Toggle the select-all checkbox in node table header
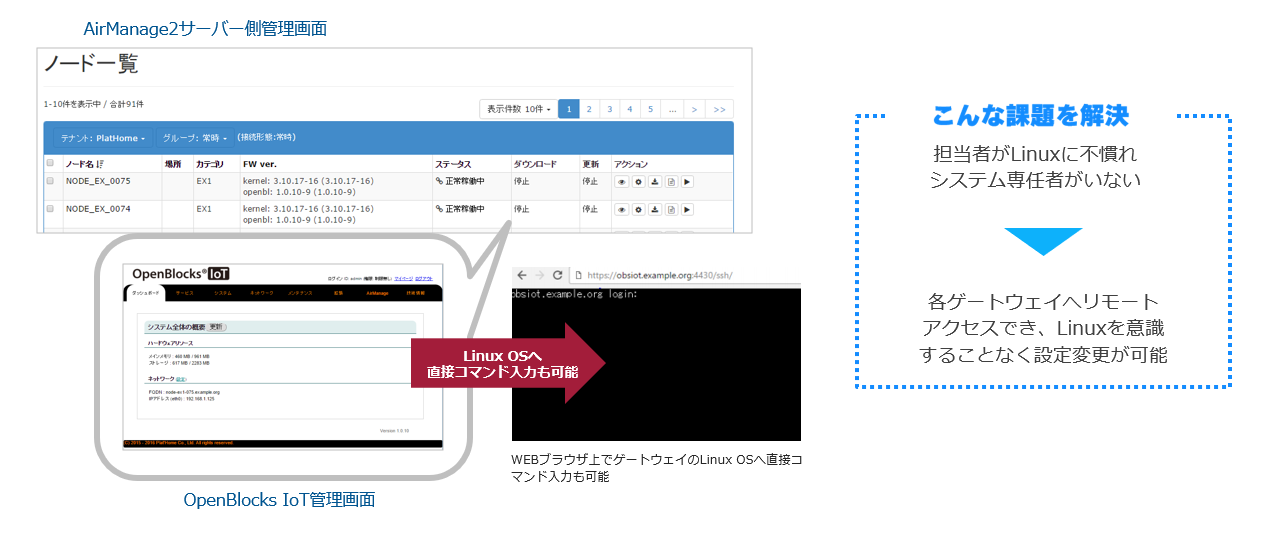 [50, 164]
